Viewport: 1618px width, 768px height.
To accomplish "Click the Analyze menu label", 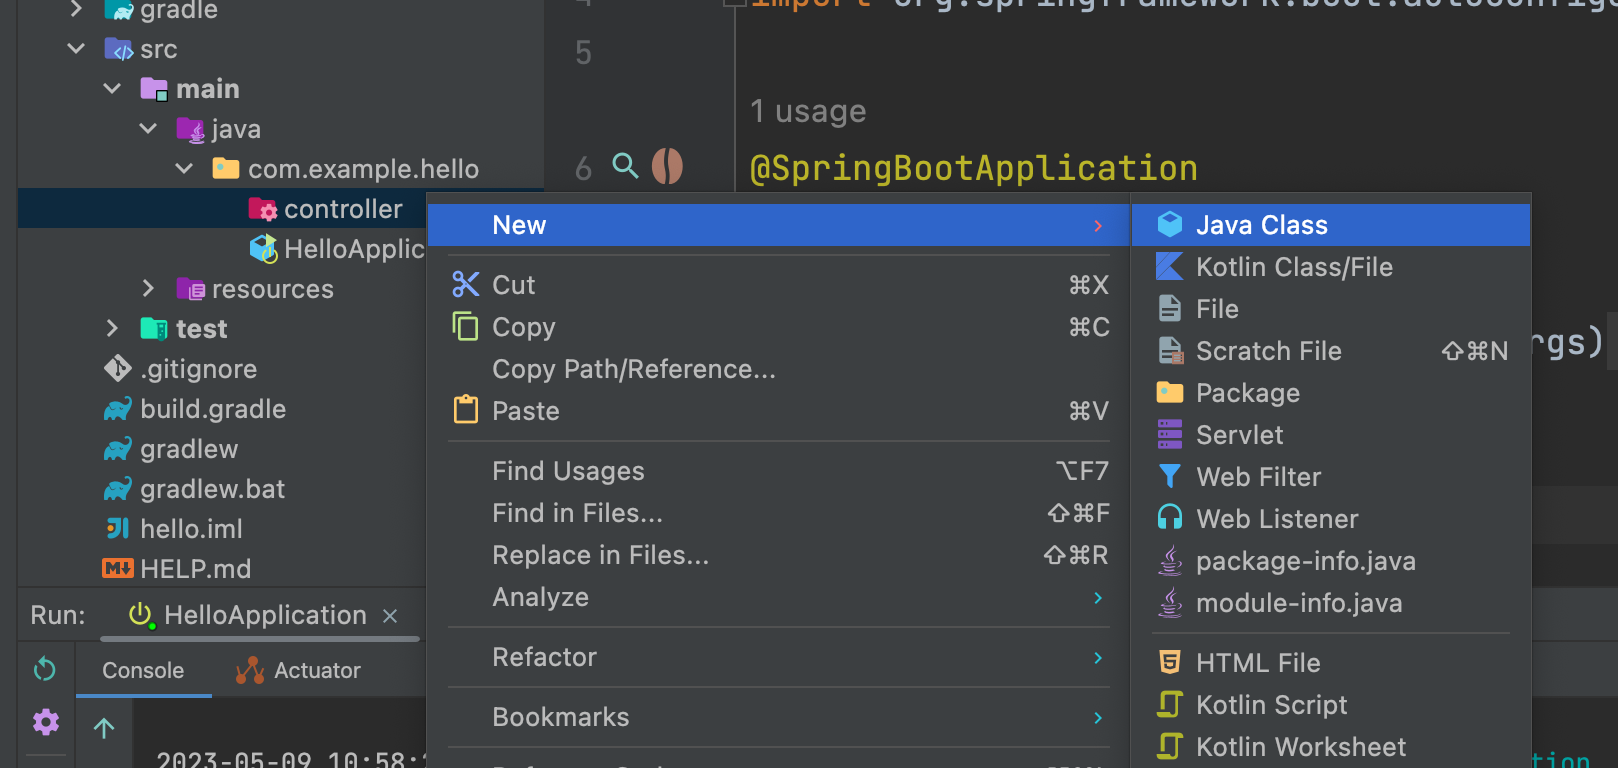I will point(540,597).
